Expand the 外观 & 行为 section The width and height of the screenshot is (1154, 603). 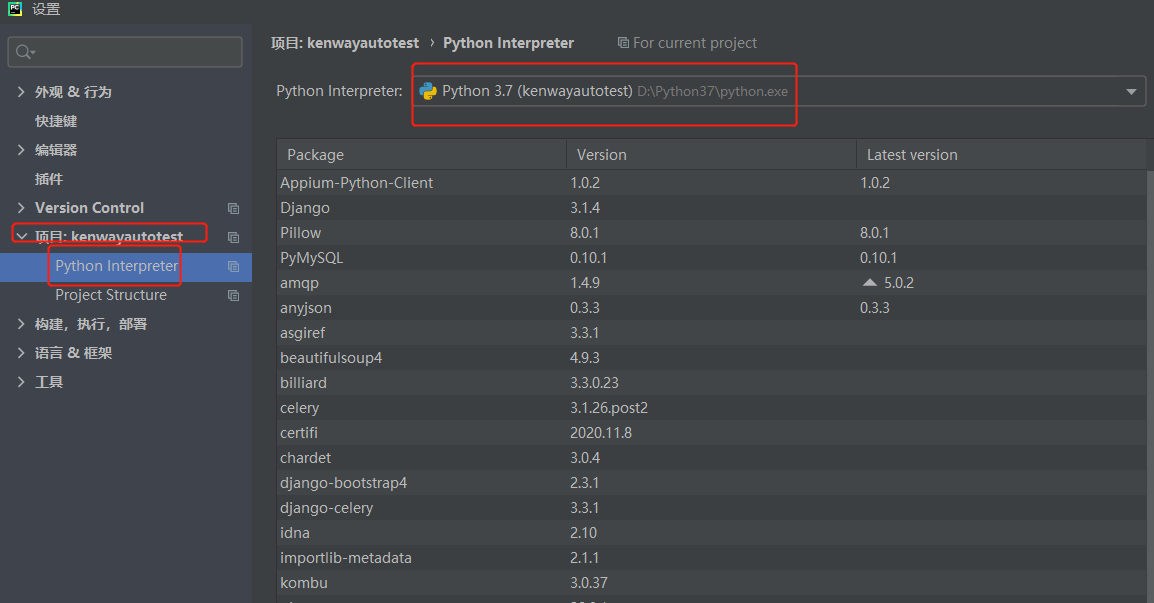(x=21, y=92)
